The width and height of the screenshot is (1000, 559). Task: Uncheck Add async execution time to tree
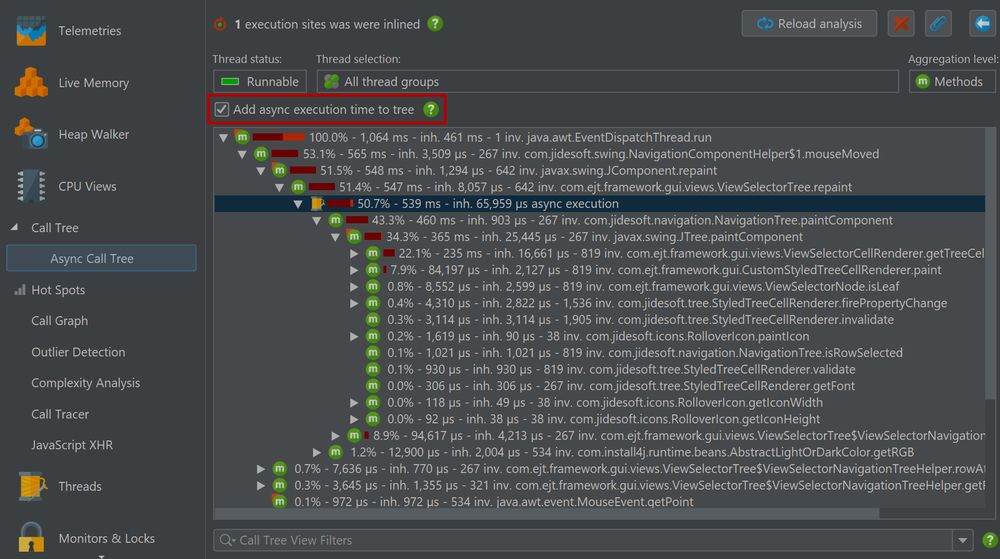tap(221, 110)
